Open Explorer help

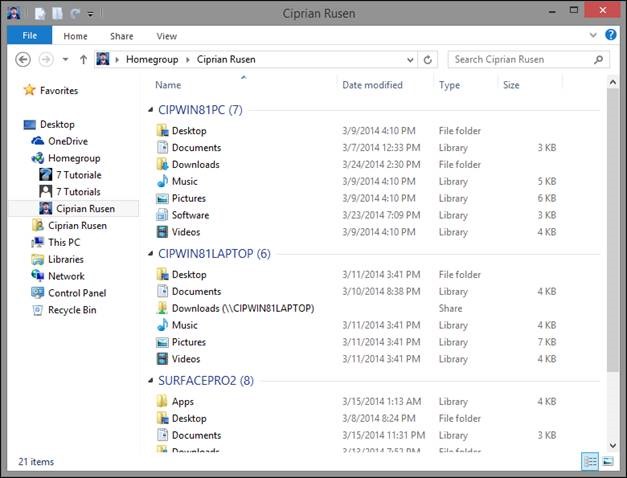coord(610,35)
